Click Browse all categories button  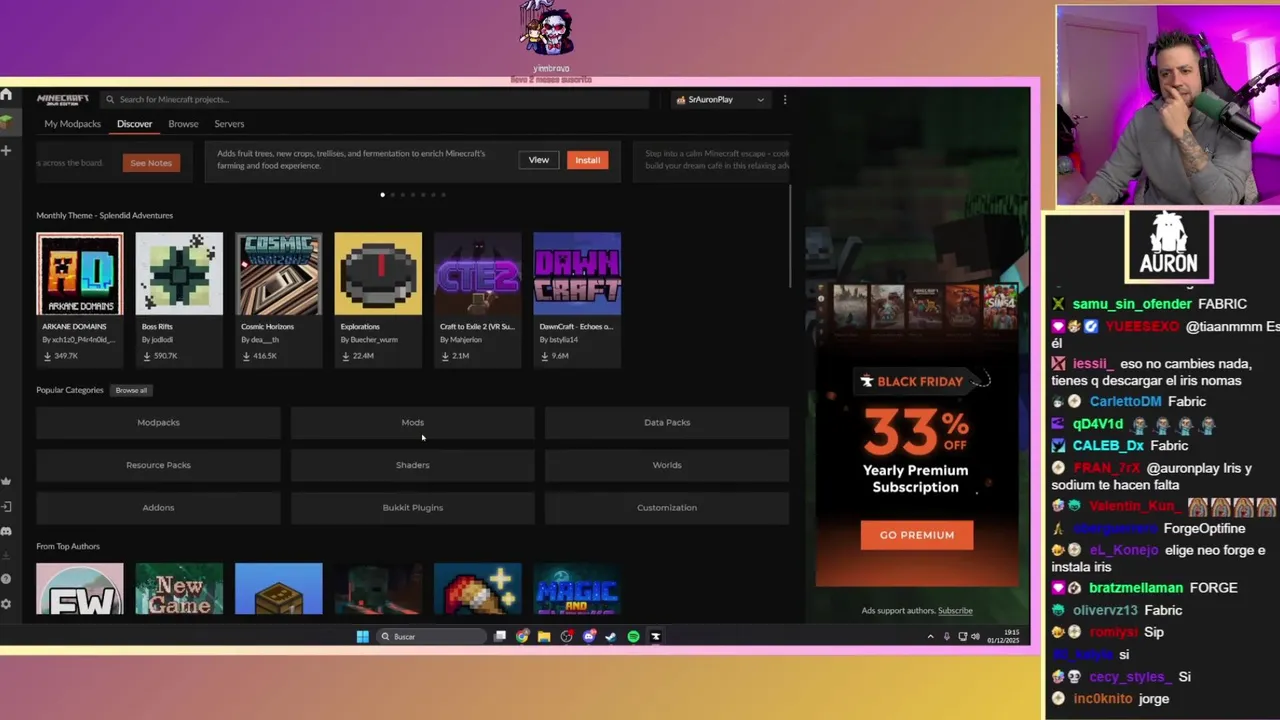pyautogui.click(x=131, y=390)
